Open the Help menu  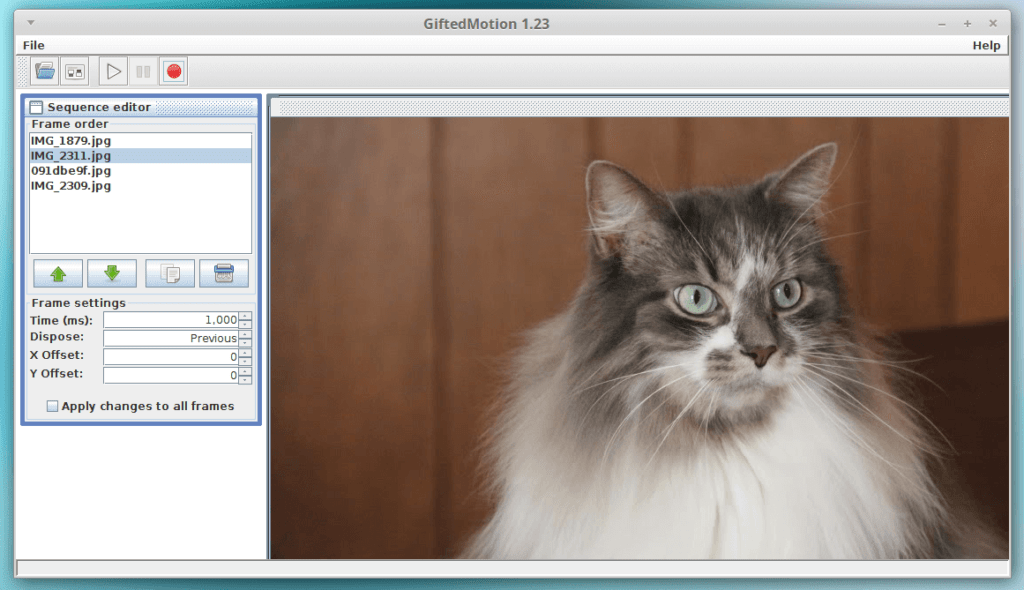point(986,45)
